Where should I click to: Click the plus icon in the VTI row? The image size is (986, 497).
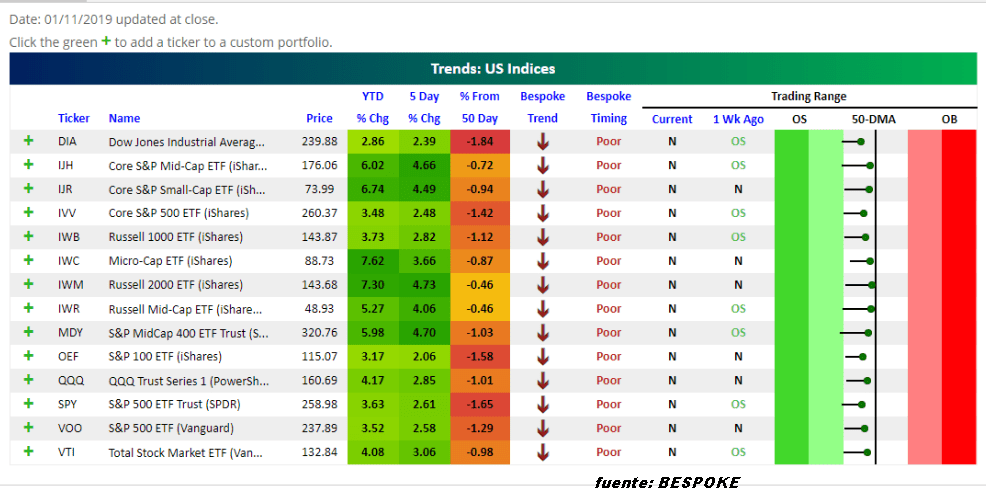click(x=28, y=452)
